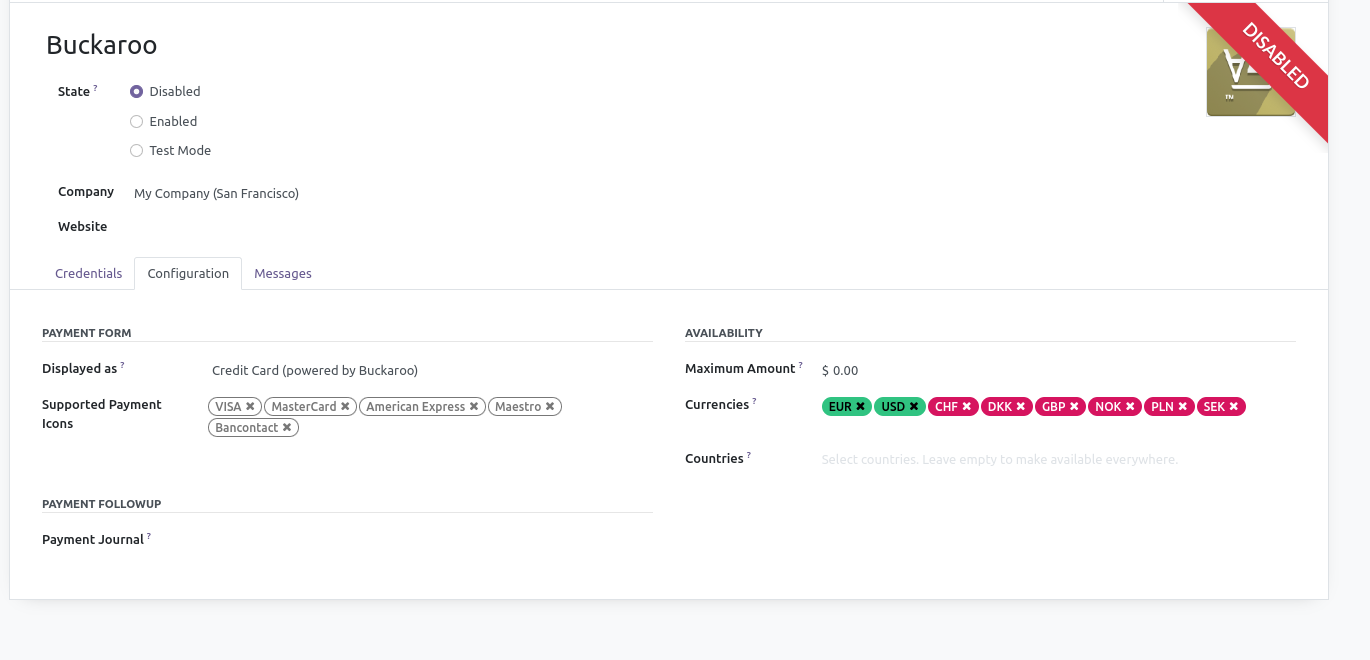Select the Enabled state radio button
This screenshot has width=1370, height=660.
[x=137, y=121]
